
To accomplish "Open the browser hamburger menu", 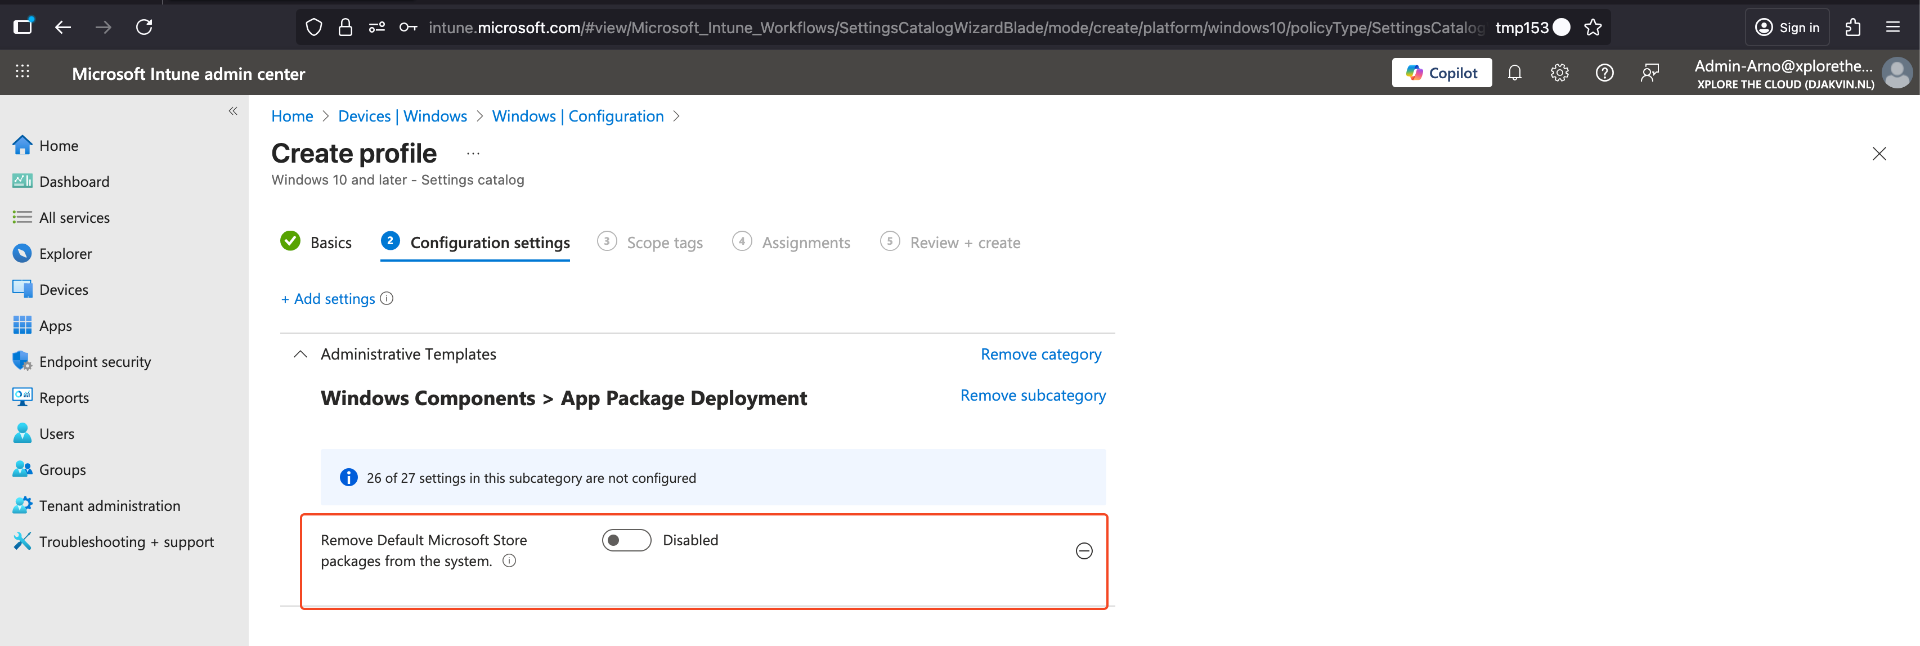I will (1893, 27).
